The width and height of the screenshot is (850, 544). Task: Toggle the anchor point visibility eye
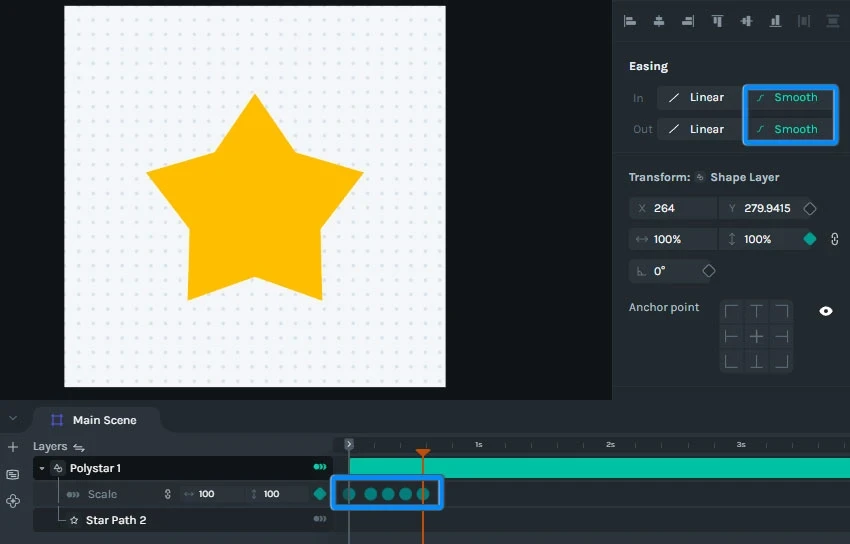[826, 311]
